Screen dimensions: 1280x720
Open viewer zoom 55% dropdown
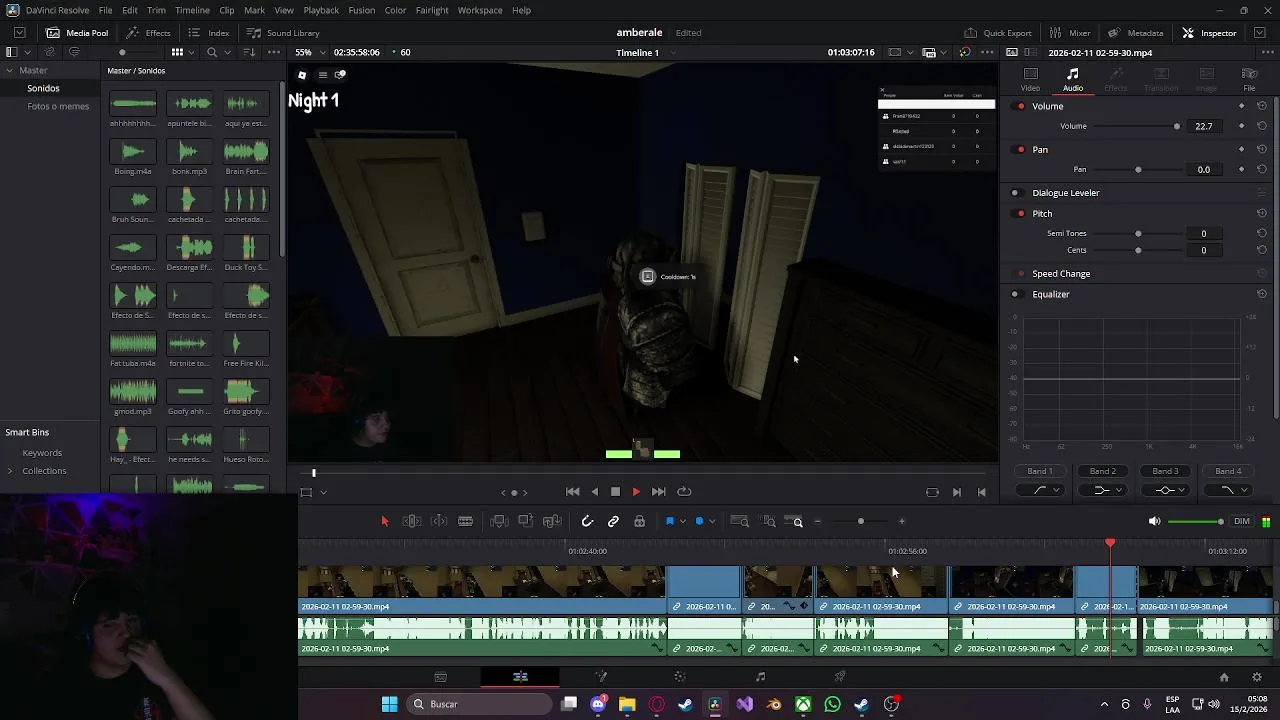point(308,52)
